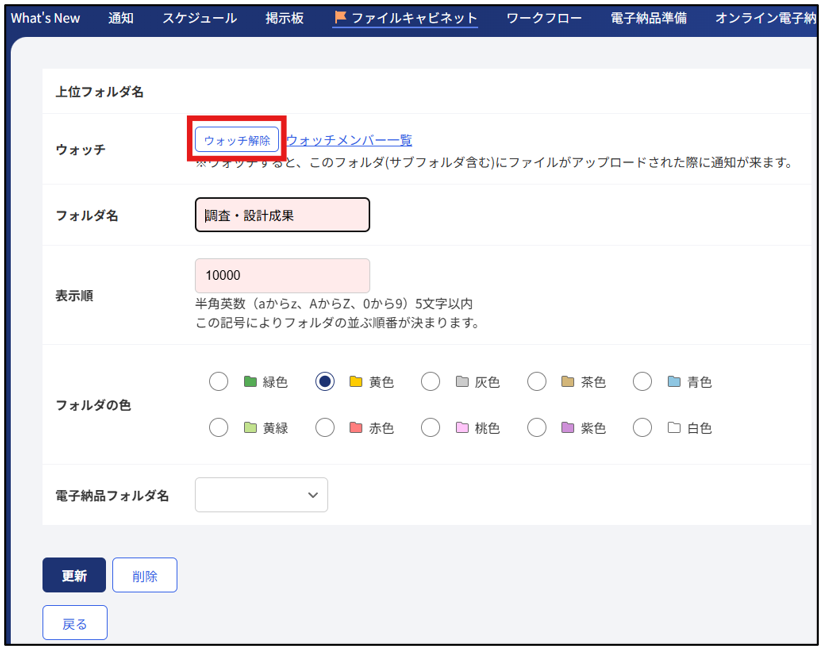The image size is (822, 648).
Task: Click the brown folder icon
Action: pyautogui.click(x=568, y=382)
